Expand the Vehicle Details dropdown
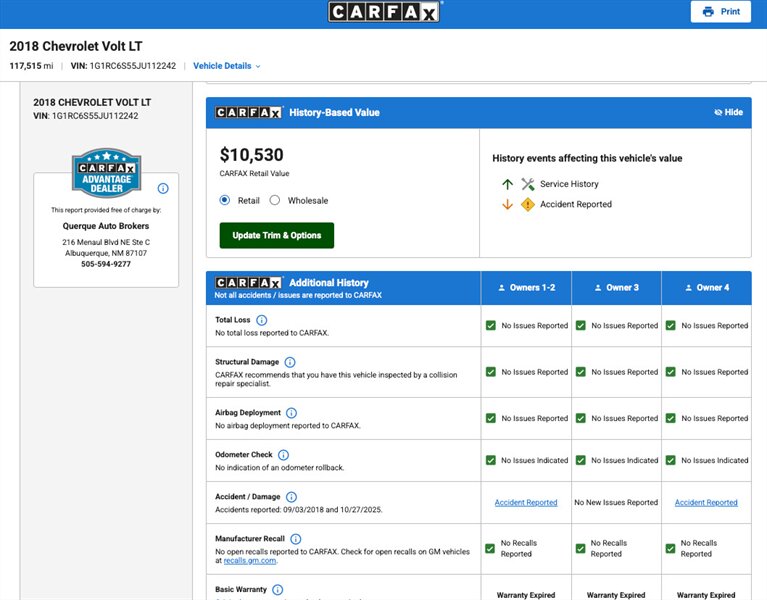The image size is (767, 600). click(226, 66)
